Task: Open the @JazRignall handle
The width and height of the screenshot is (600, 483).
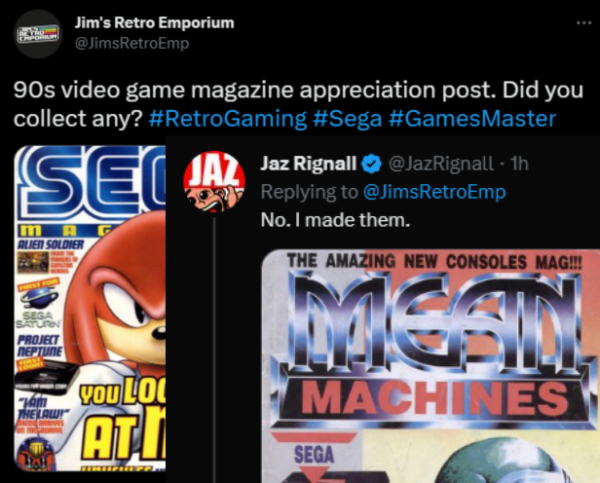Action: point(441,164)
